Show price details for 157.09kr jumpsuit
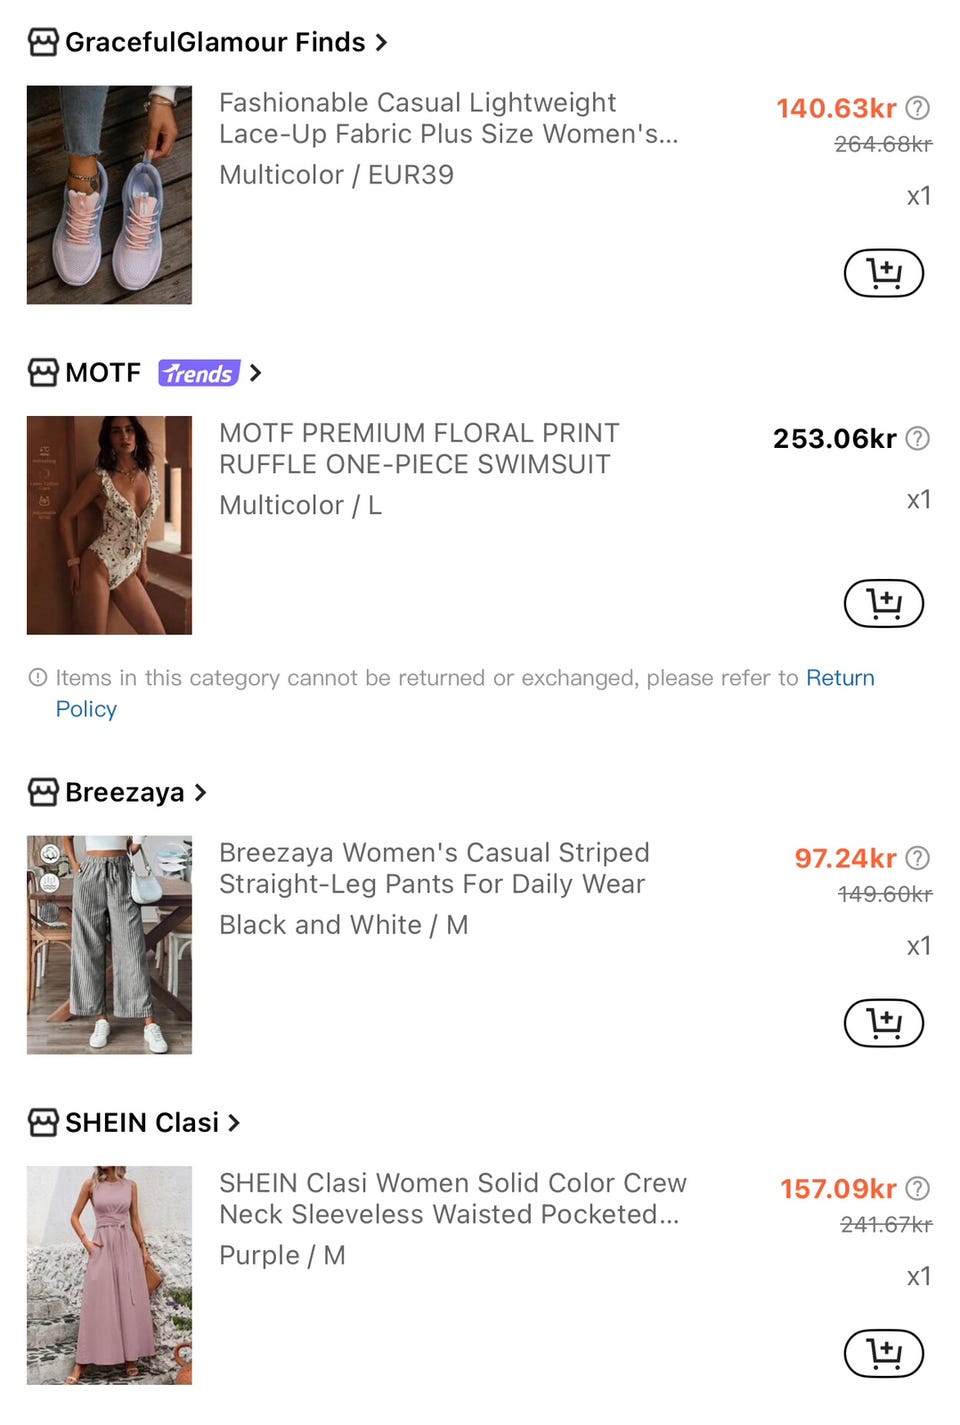 click(917, 1188)
